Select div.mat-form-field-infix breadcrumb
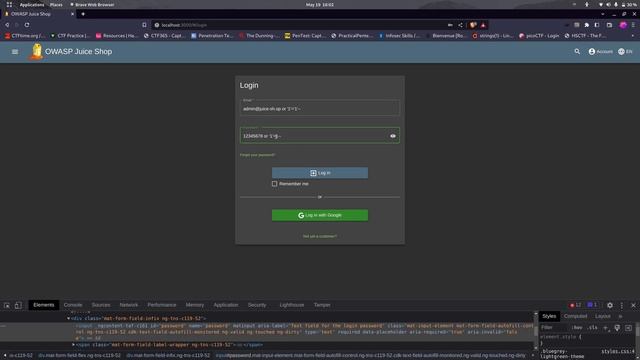Viewport: 640px width, 360px height. 168,356
